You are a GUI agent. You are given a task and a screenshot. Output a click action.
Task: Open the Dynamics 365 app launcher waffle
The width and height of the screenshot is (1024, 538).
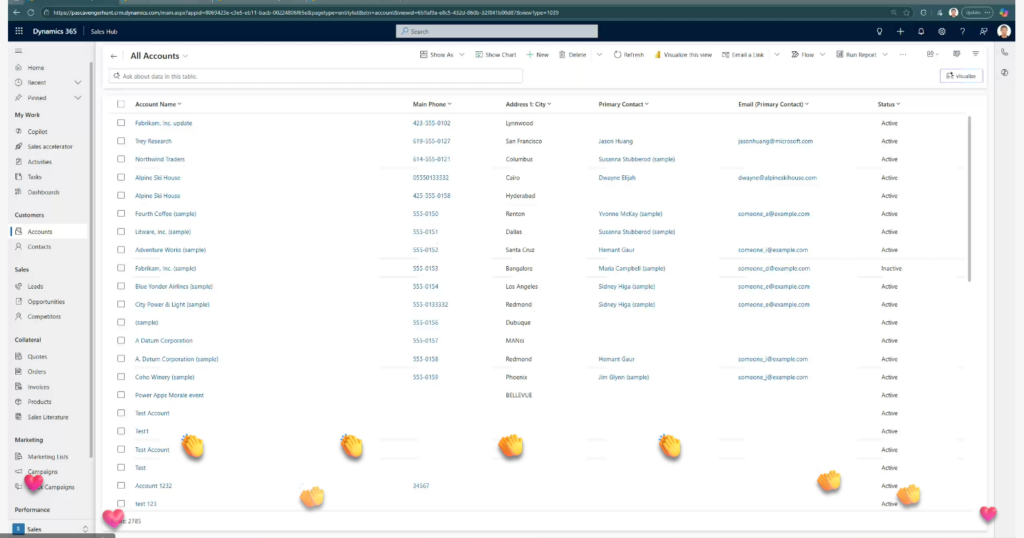(x=19, y=31)
